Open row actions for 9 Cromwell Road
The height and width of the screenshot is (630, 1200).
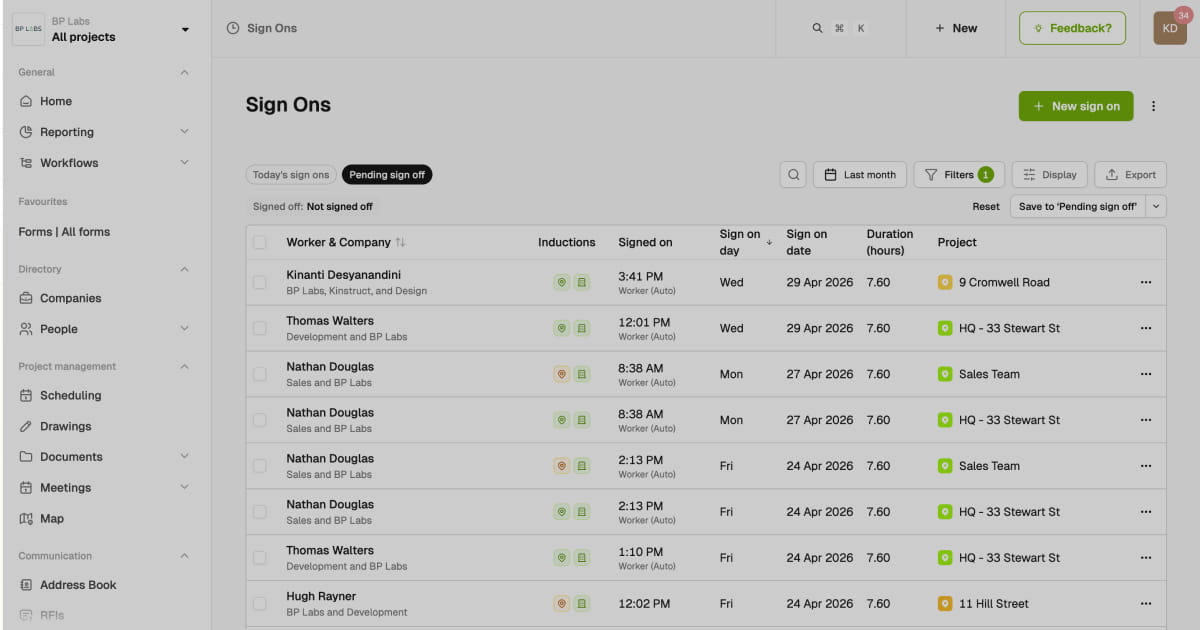coord(1146,283)
